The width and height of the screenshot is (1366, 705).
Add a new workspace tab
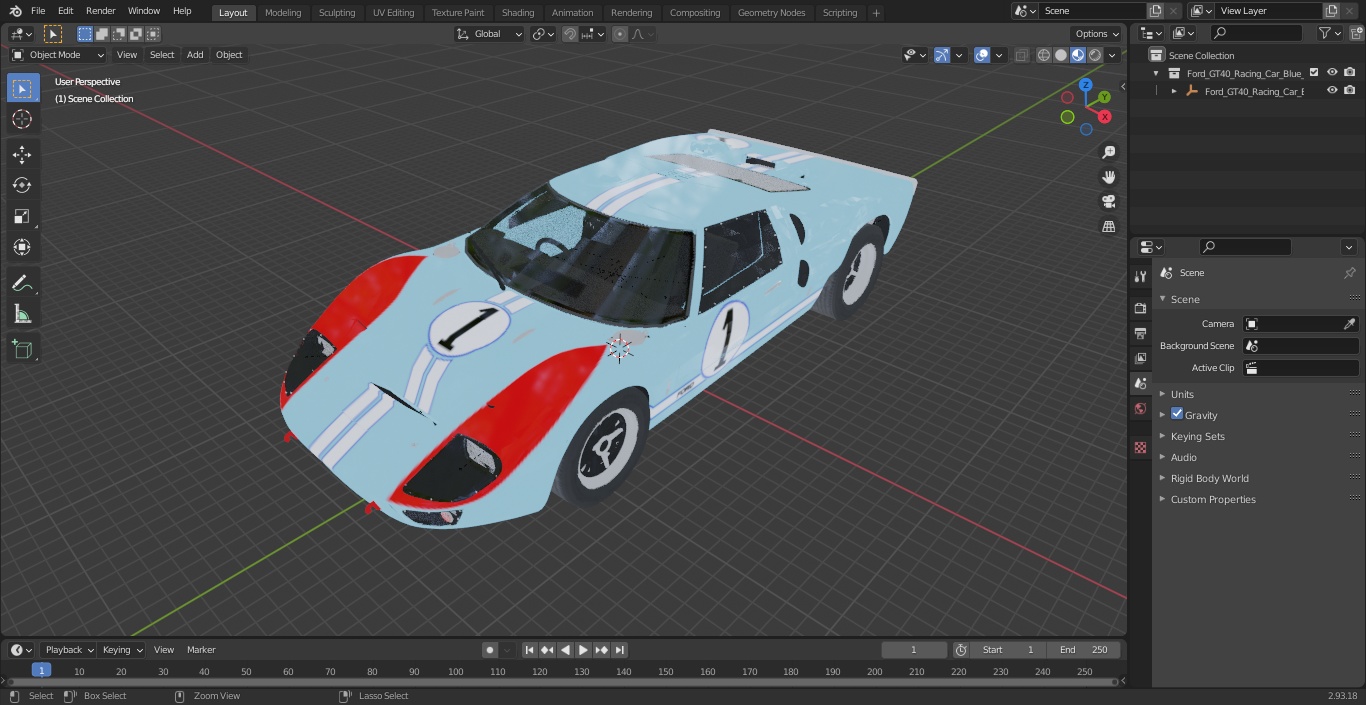point(876,13)
